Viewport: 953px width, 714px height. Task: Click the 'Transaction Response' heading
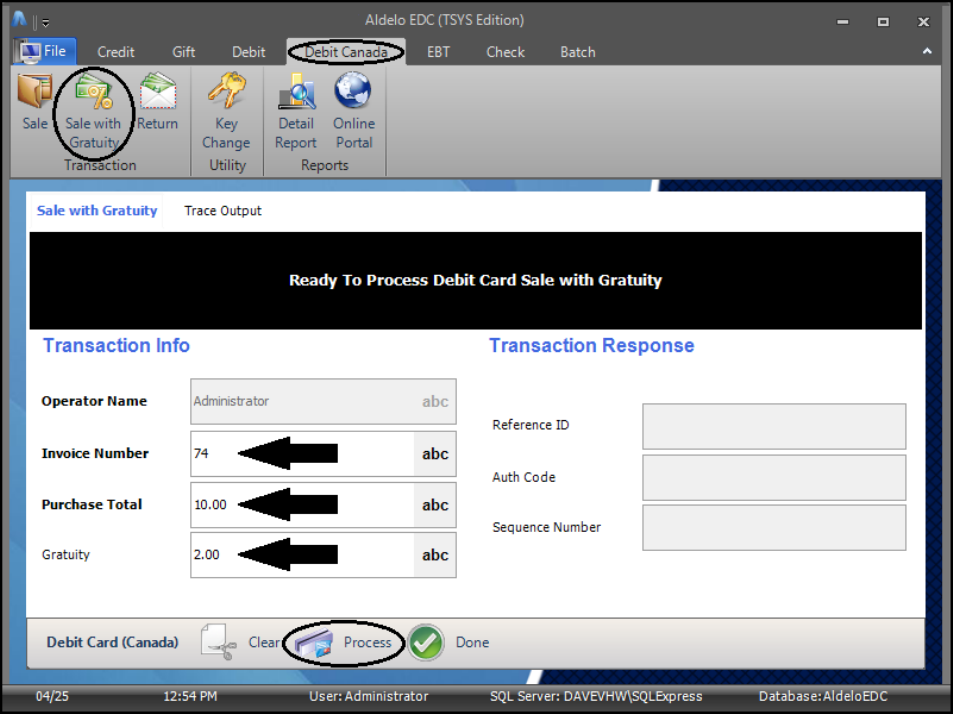pos(591,346)
